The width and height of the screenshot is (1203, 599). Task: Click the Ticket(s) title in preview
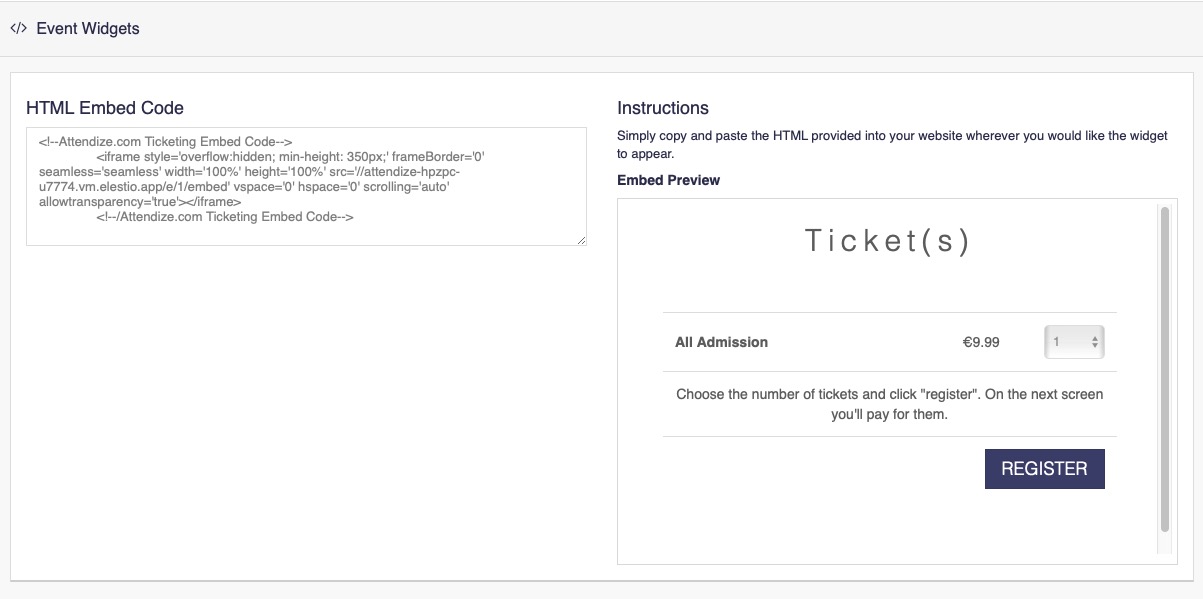click(x=888, y=241)
